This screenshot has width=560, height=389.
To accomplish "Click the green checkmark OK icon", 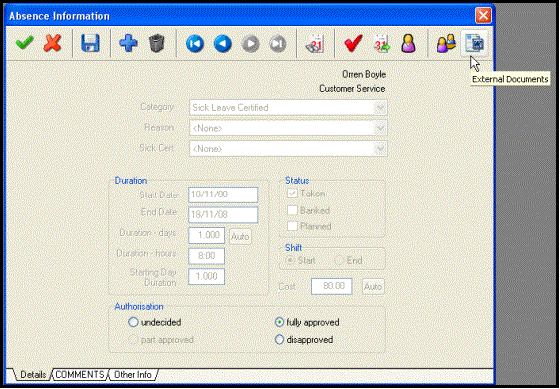I will [x=25, y=43].
